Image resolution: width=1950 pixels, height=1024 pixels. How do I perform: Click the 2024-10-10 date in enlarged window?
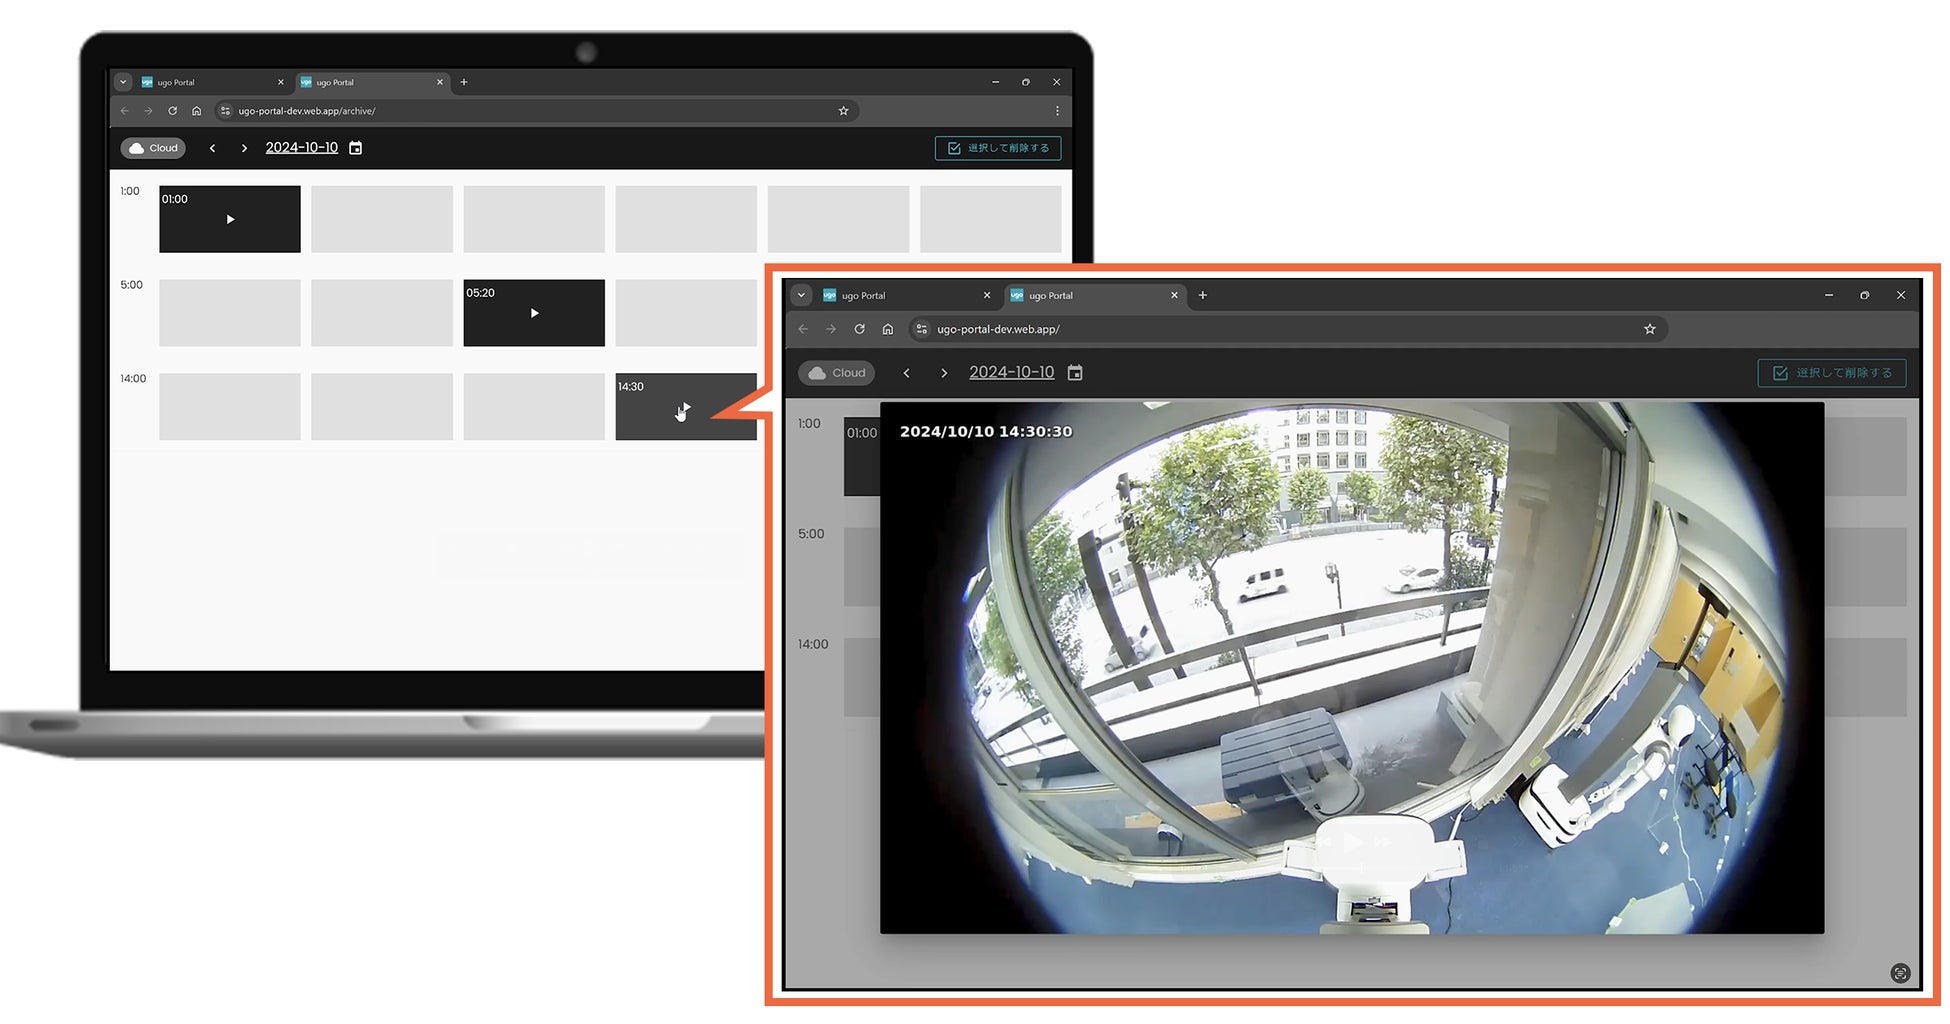pos(1012,372)
